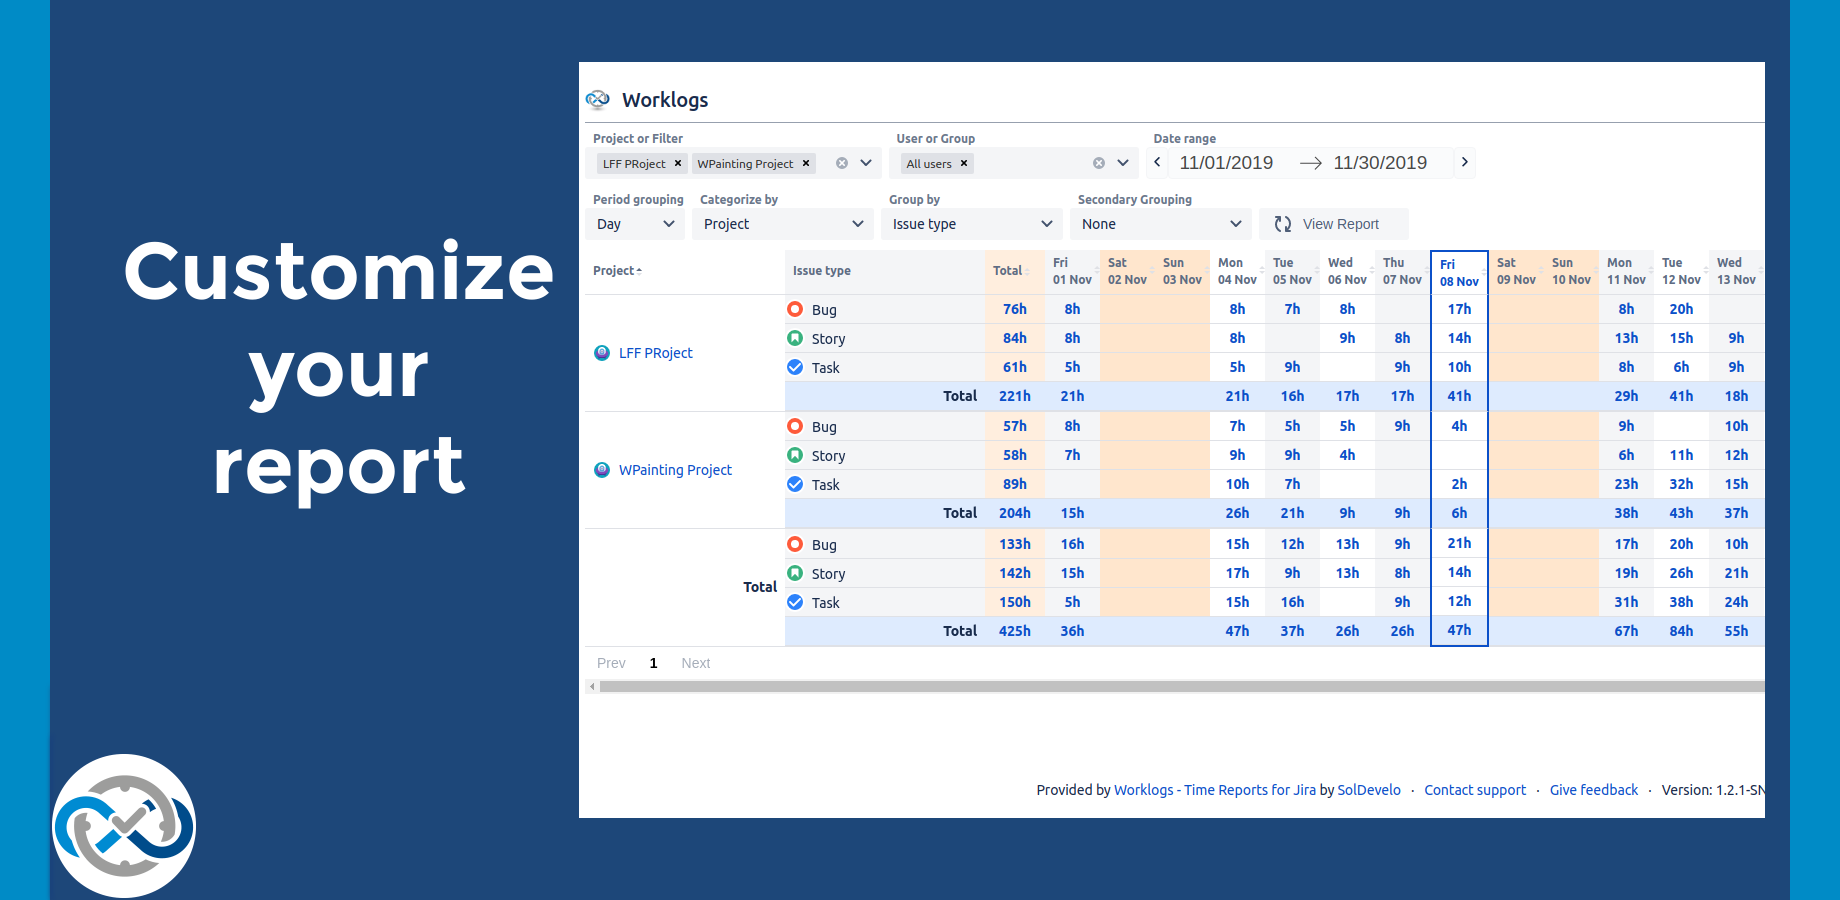Click horizontal scrollbar left arrow
Image resolution: width=1840 pixels, height=900 pixels.
(x=592, y=687)
